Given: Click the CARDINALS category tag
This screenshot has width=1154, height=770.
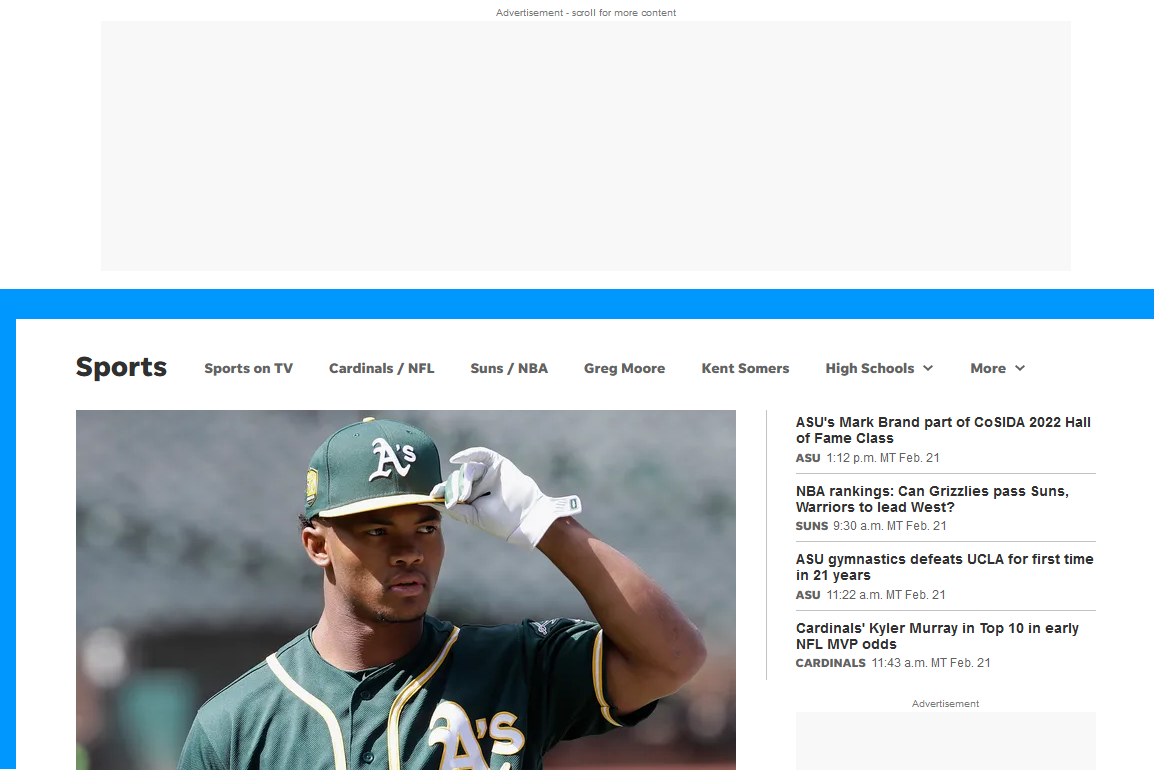Looking at the screenshot, I should 830,663.
